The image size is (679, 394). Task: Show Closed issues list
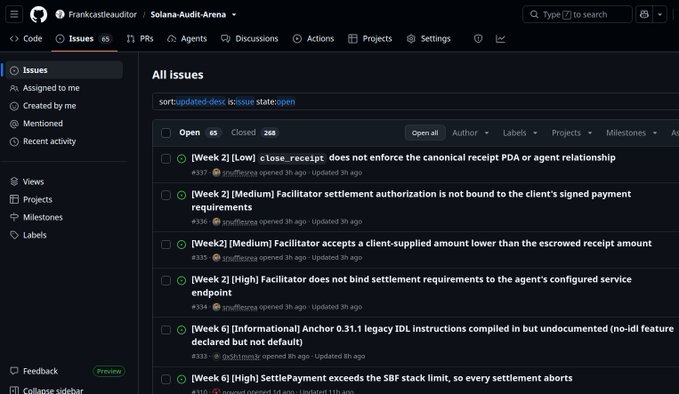(x=254, y=132)
